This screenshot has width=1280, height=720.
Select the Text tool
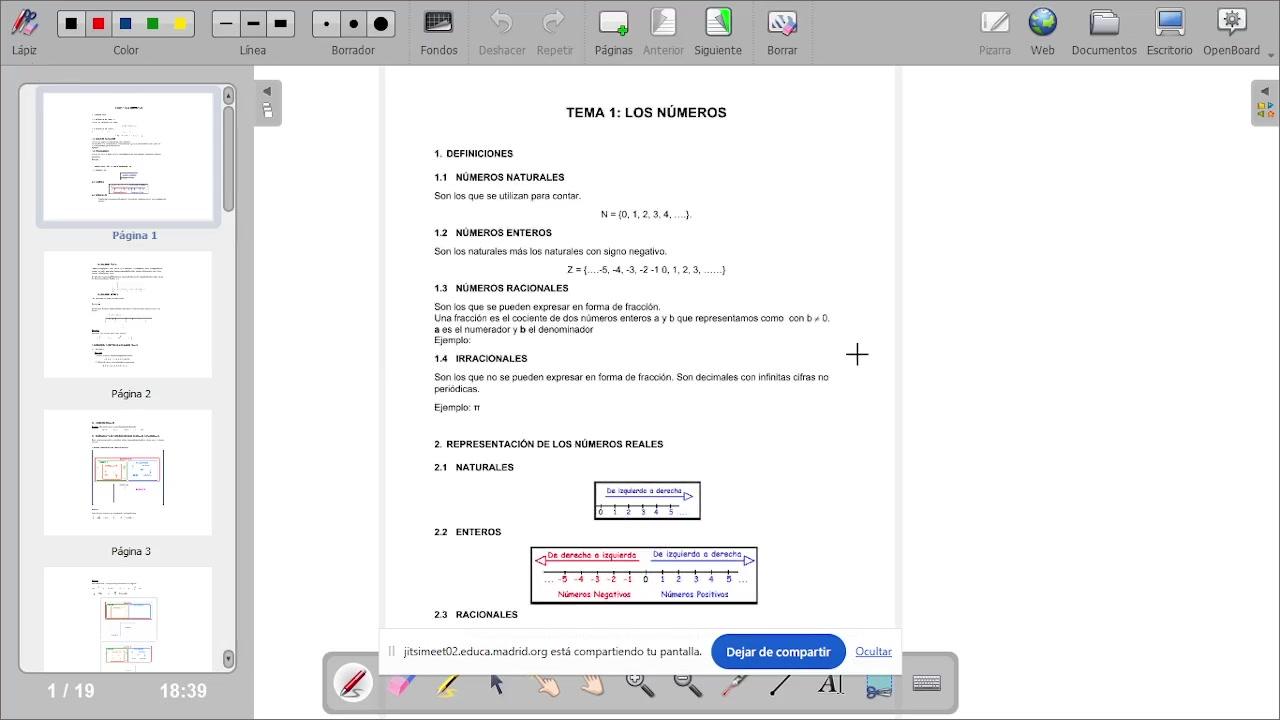click(831, 683)
